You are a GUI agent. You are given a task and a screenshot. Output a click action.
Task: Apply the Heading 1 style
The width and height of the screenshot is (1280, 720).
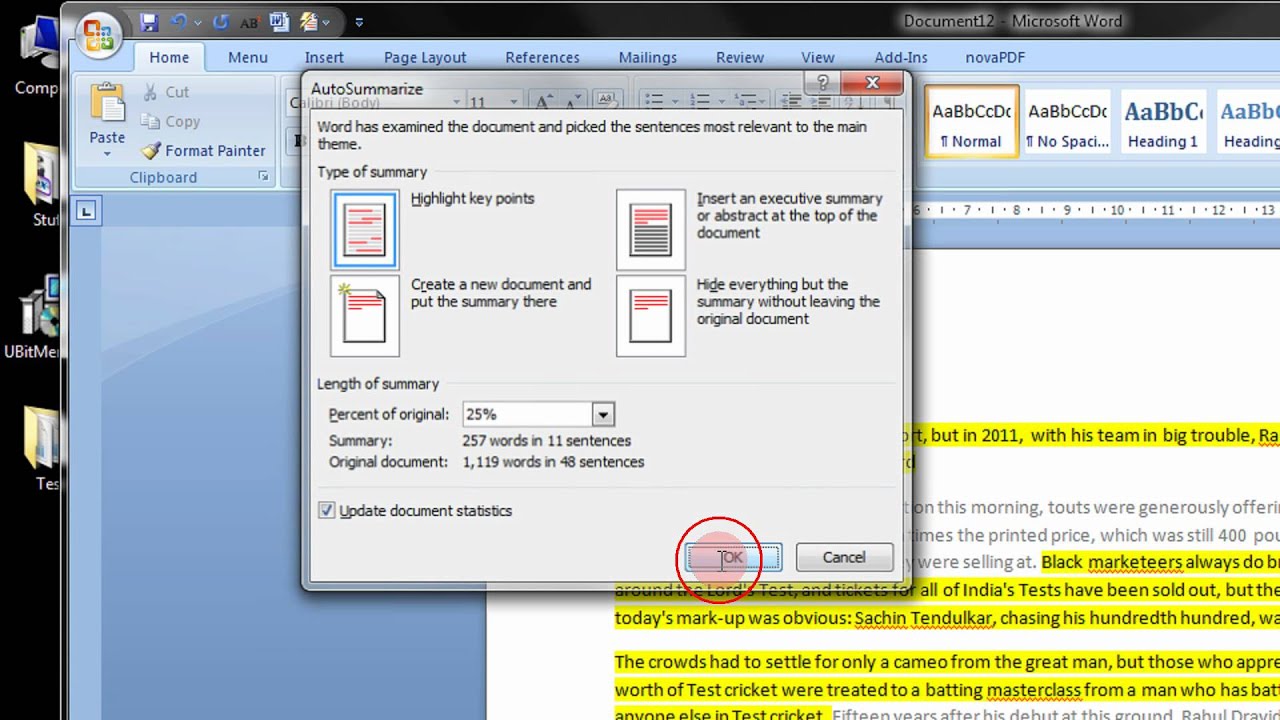[1163, 121]
